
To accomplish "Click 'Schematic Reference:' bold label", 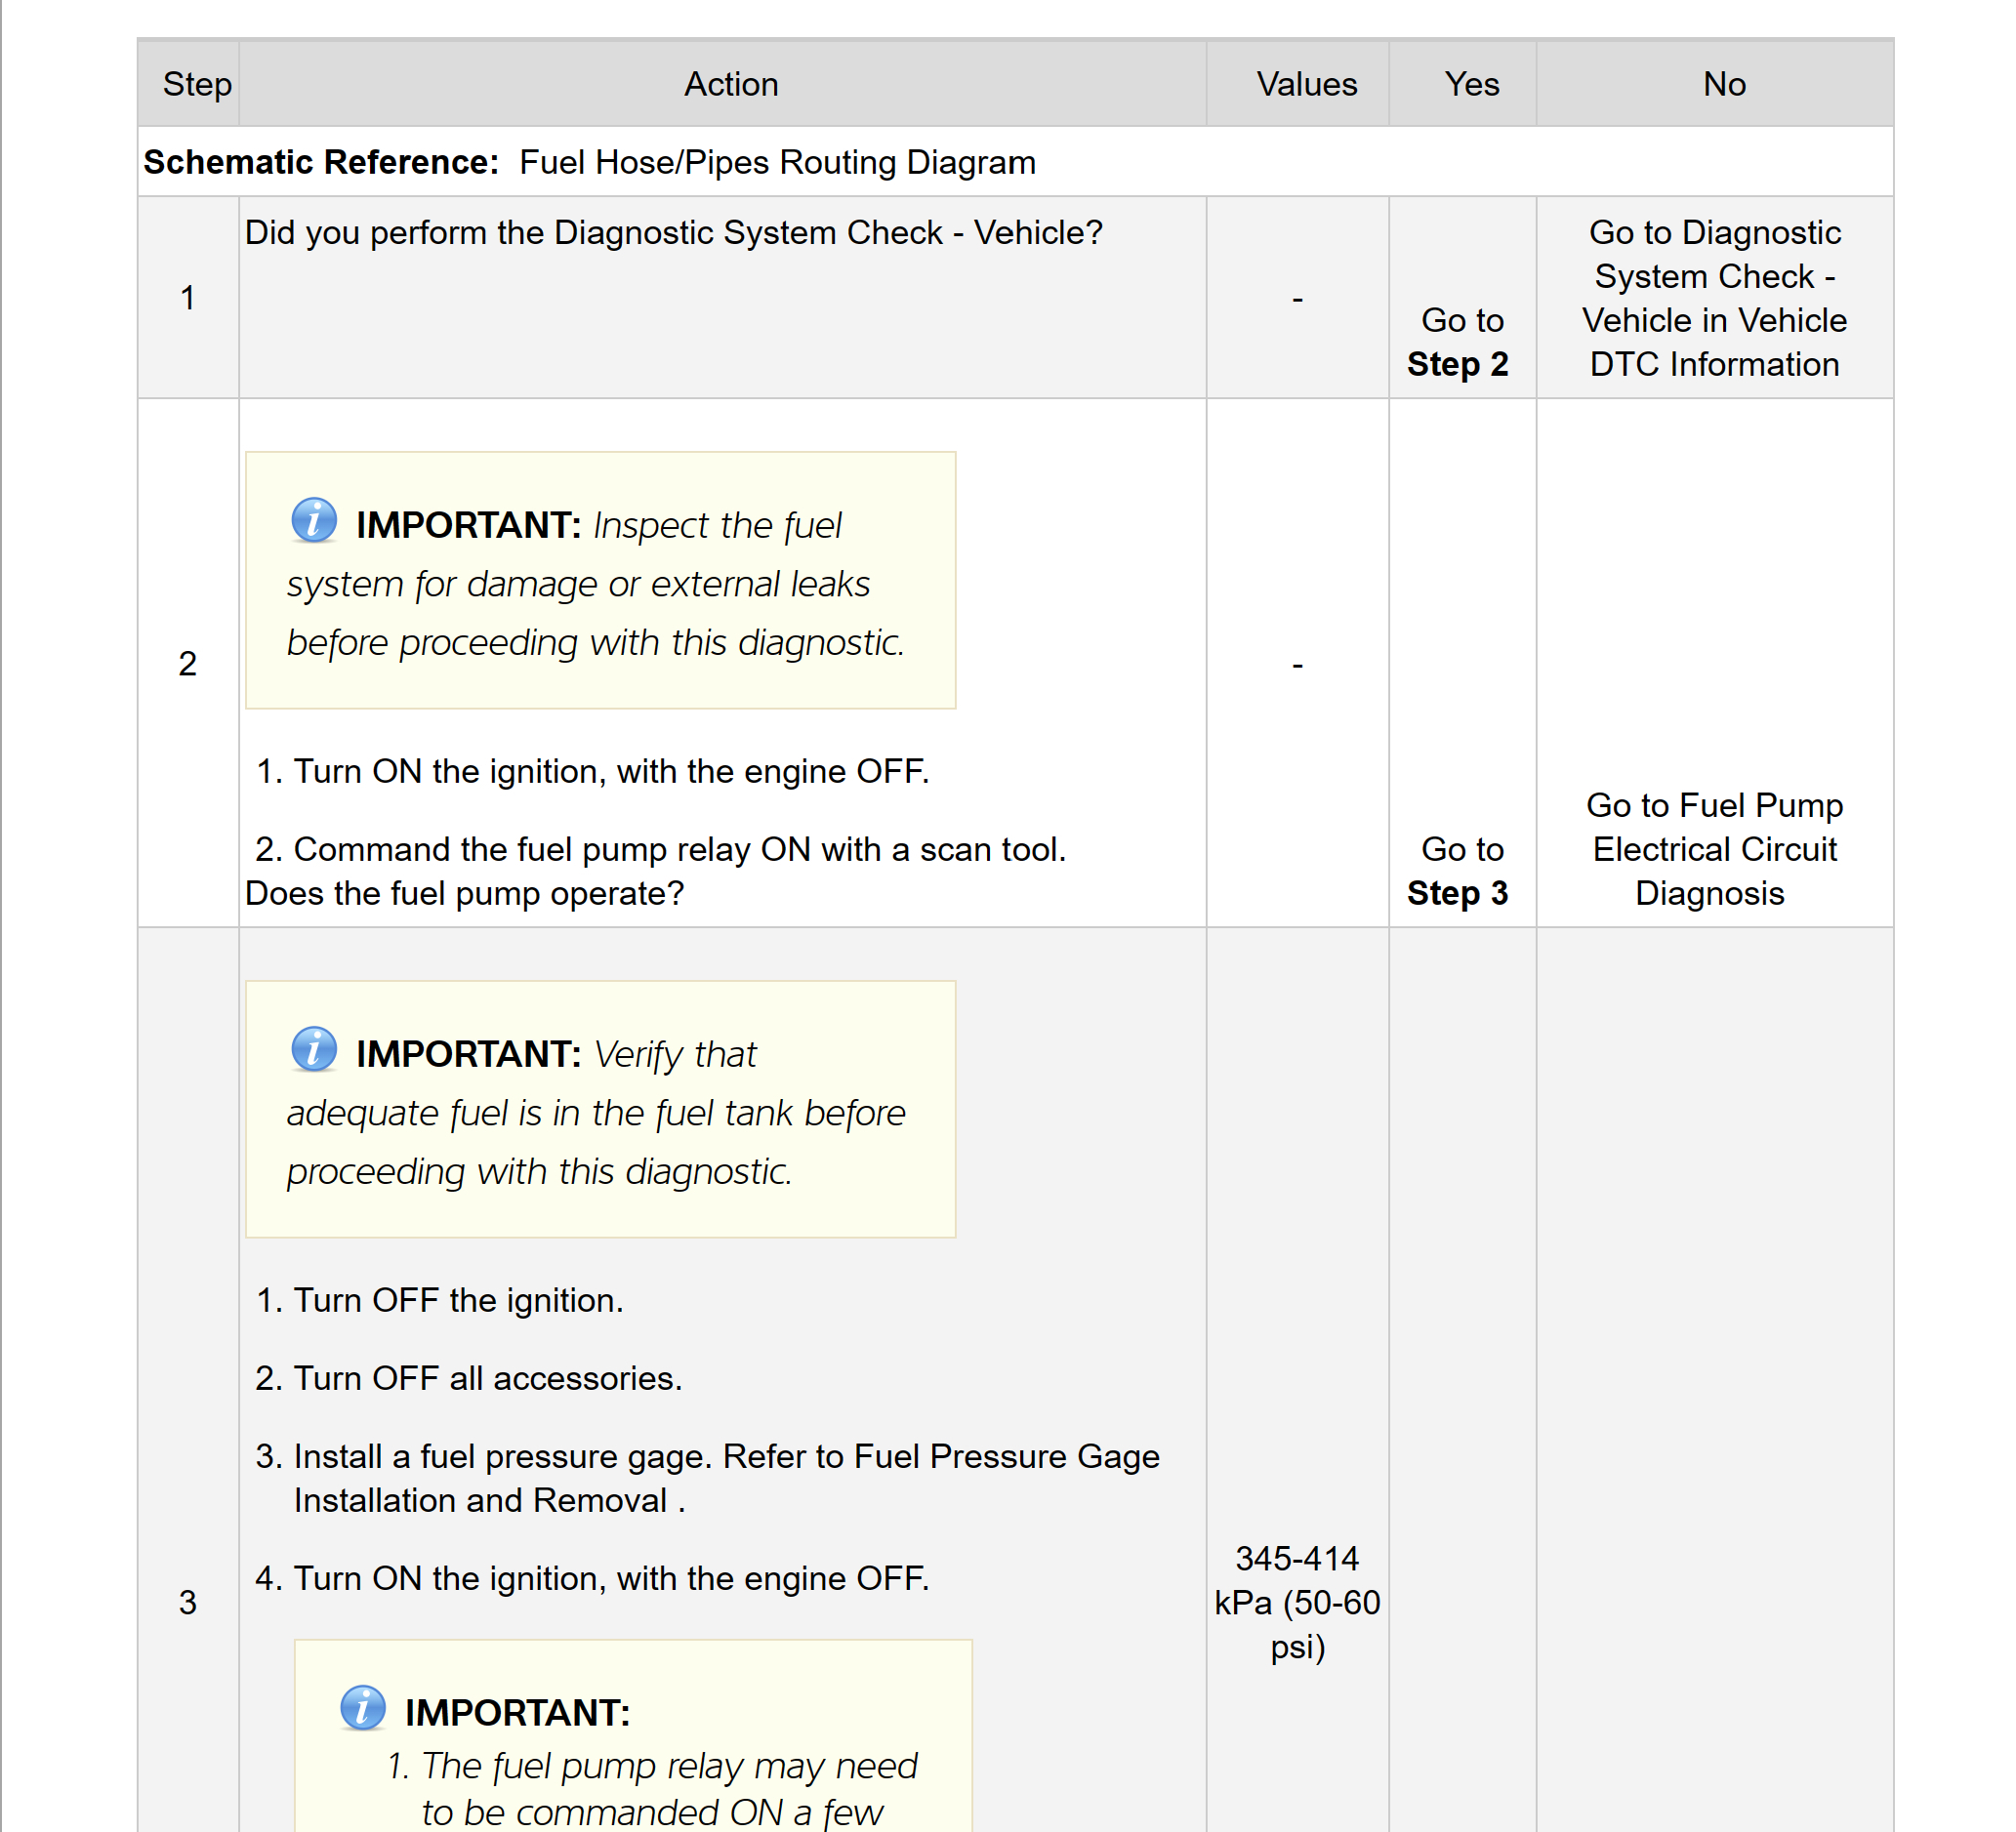I will coord(321,162).
